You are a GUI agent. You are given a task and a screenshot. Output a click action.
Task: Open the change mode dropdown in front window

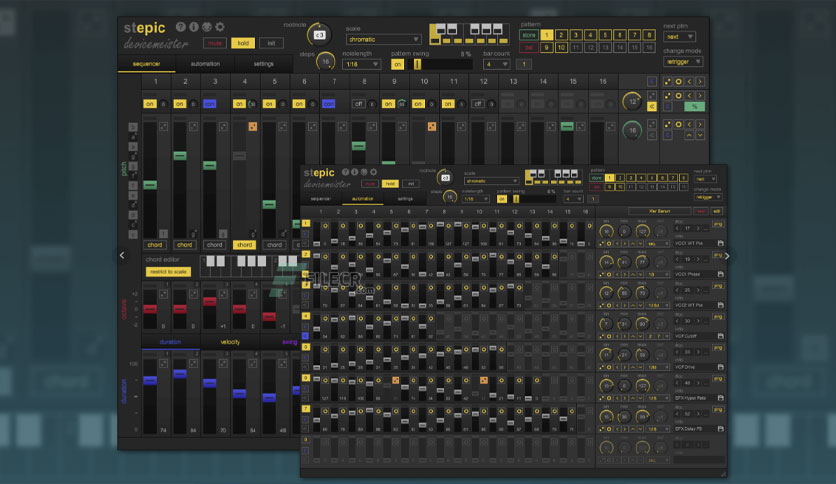pyautogui.click(x=708, y=197)
